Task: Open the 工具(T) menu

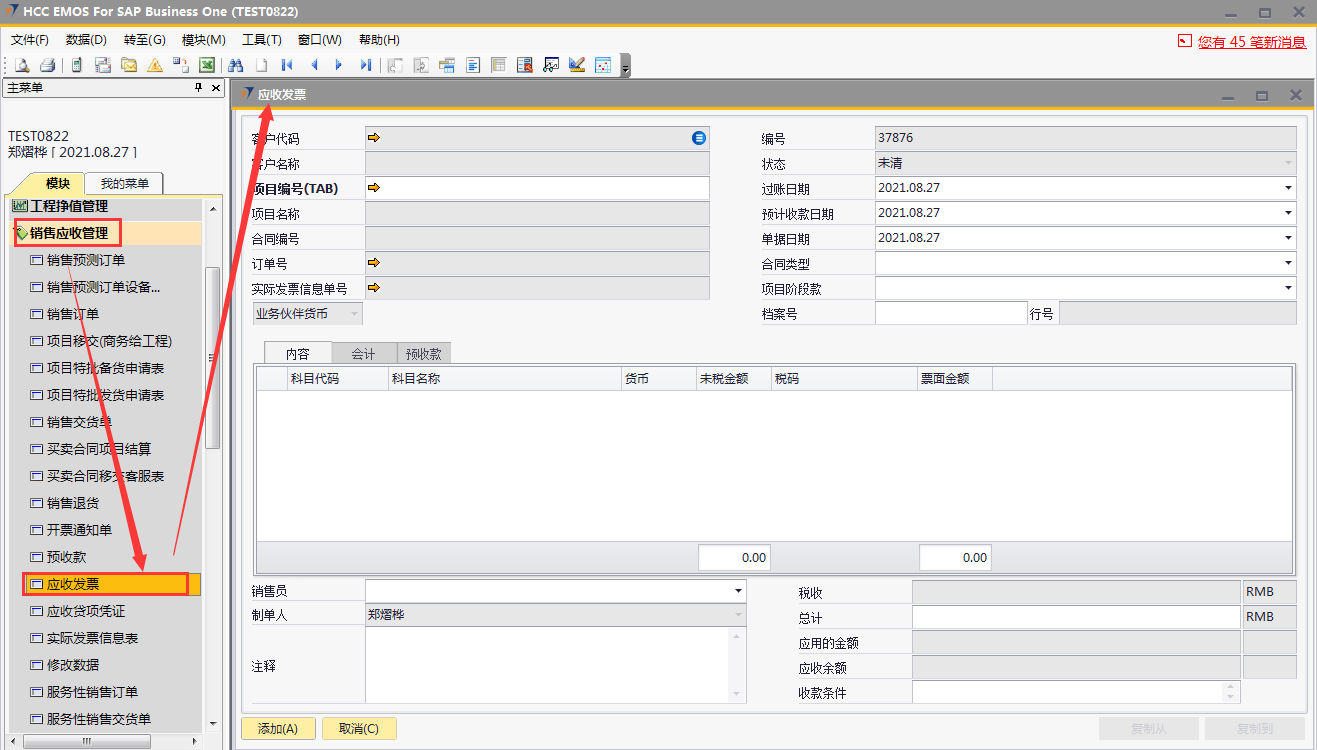Action: tap(261, 40)
